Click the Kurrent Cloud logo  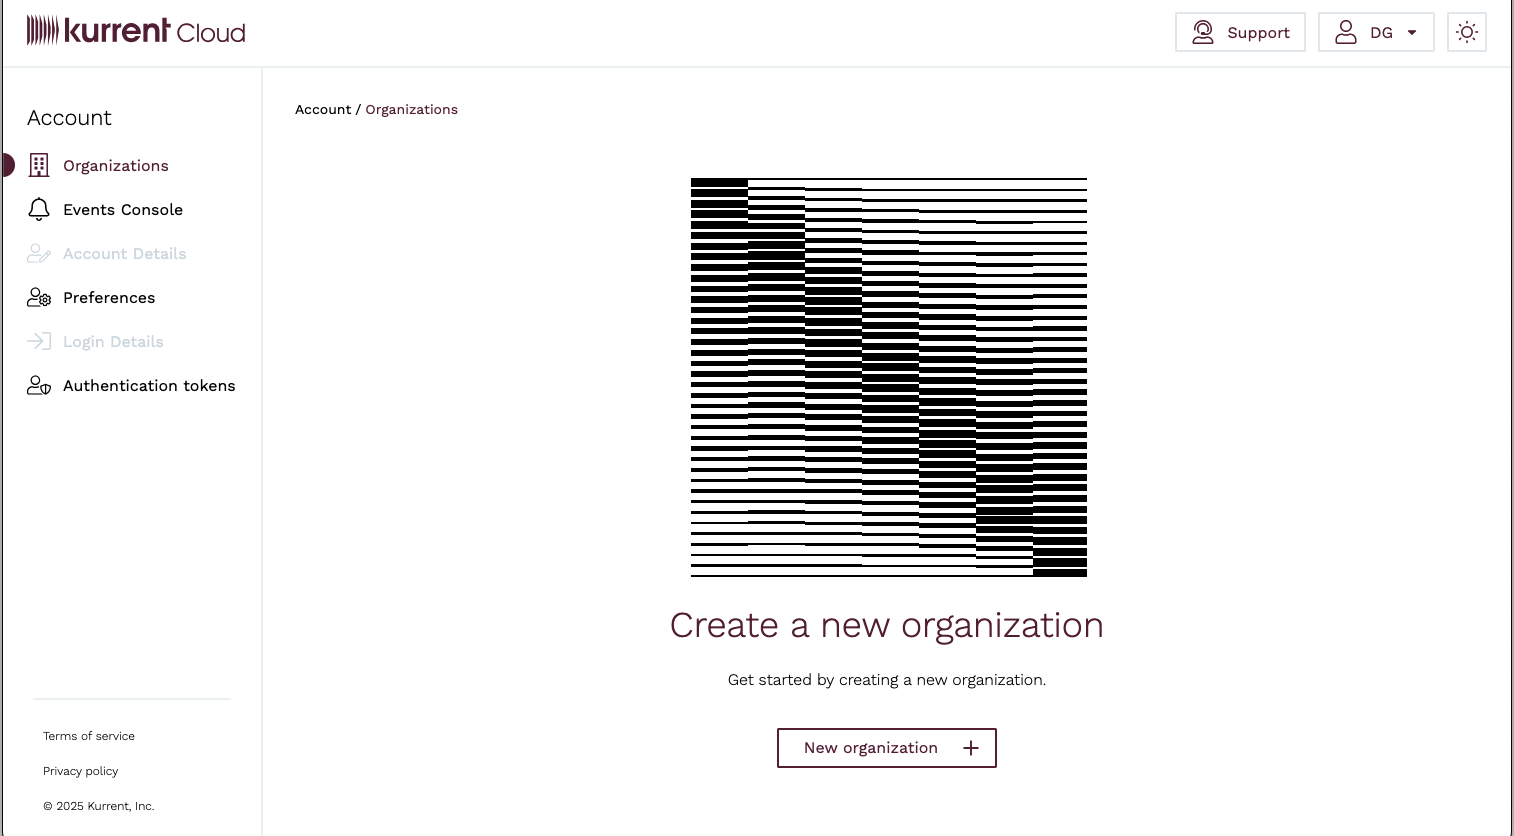[136, 31]
